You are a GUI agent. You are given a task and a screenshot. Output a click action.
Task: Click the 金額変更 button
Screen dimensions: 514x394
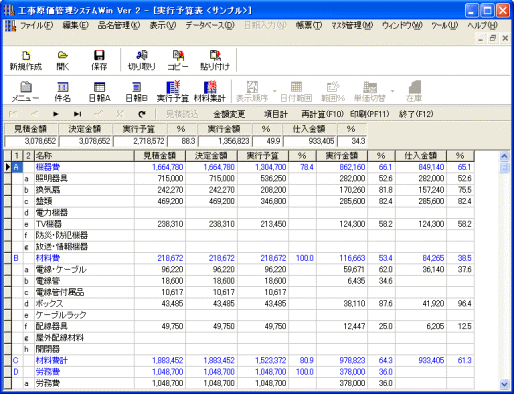tap(229, 114)
